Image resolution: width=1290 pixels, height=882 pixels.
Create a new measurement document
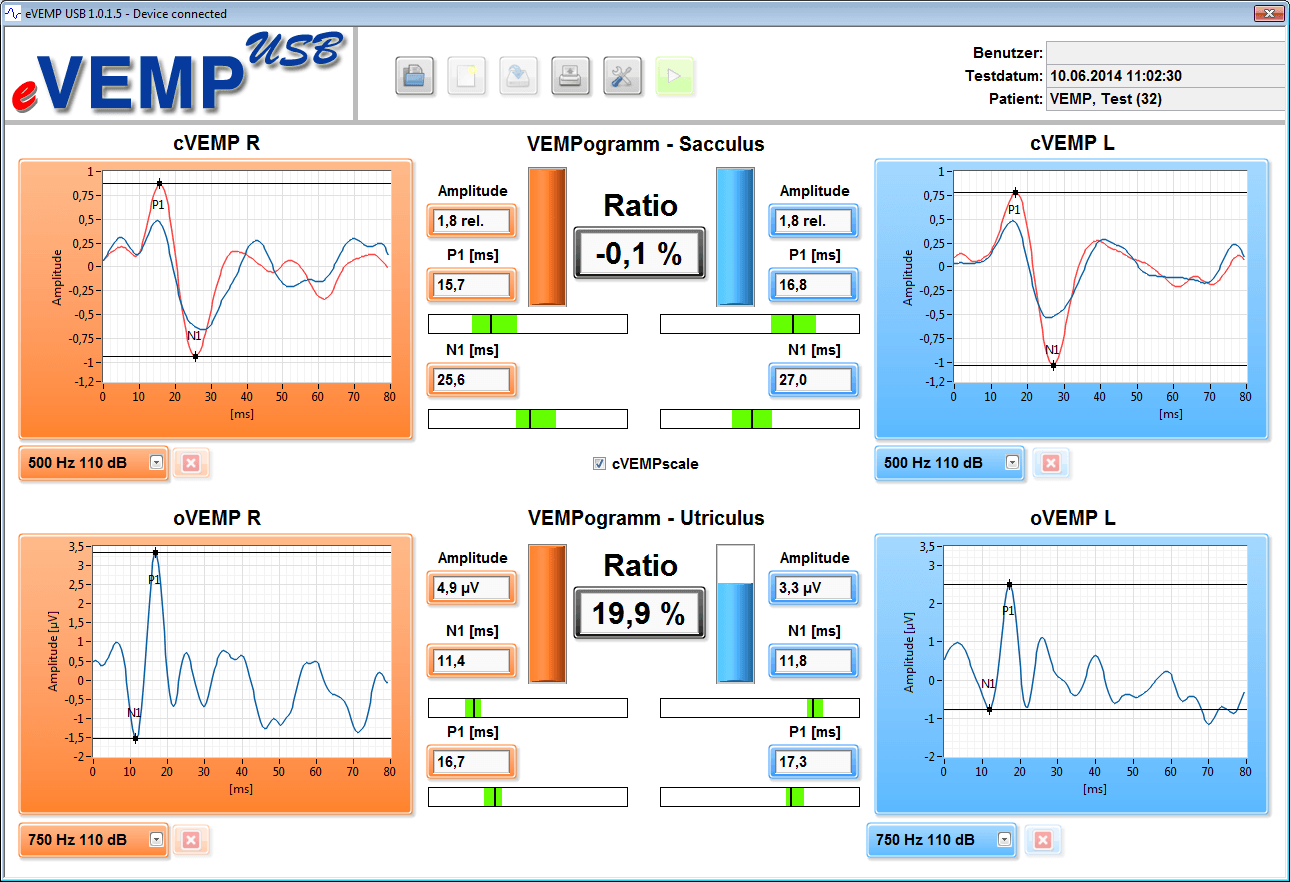click(466, 76)
